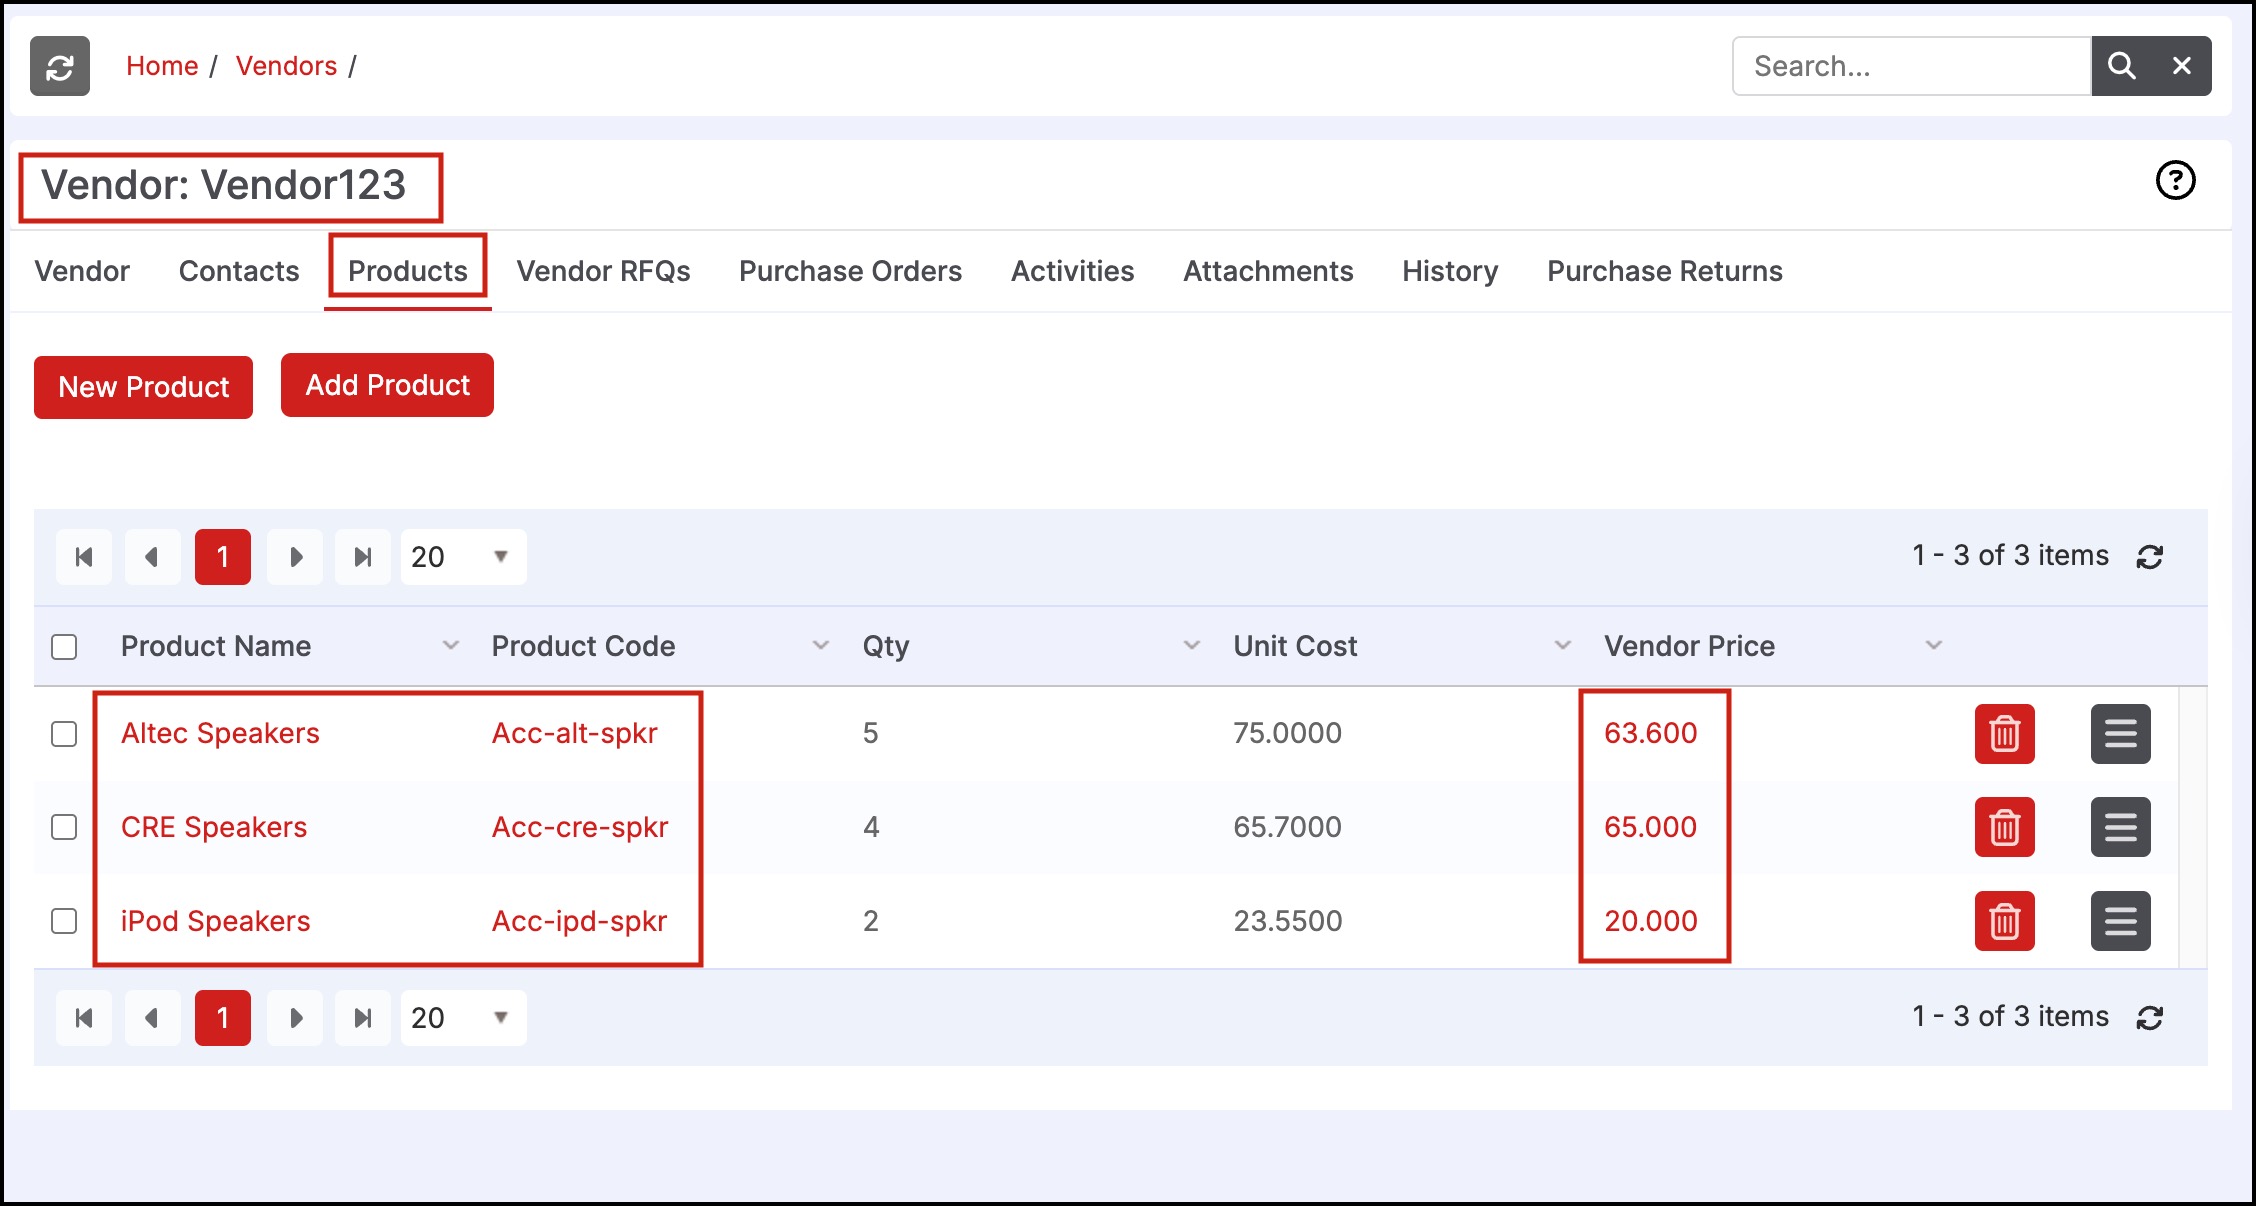
Task: Open the CRE Speakers product link
Action: [x=214, y=827]
